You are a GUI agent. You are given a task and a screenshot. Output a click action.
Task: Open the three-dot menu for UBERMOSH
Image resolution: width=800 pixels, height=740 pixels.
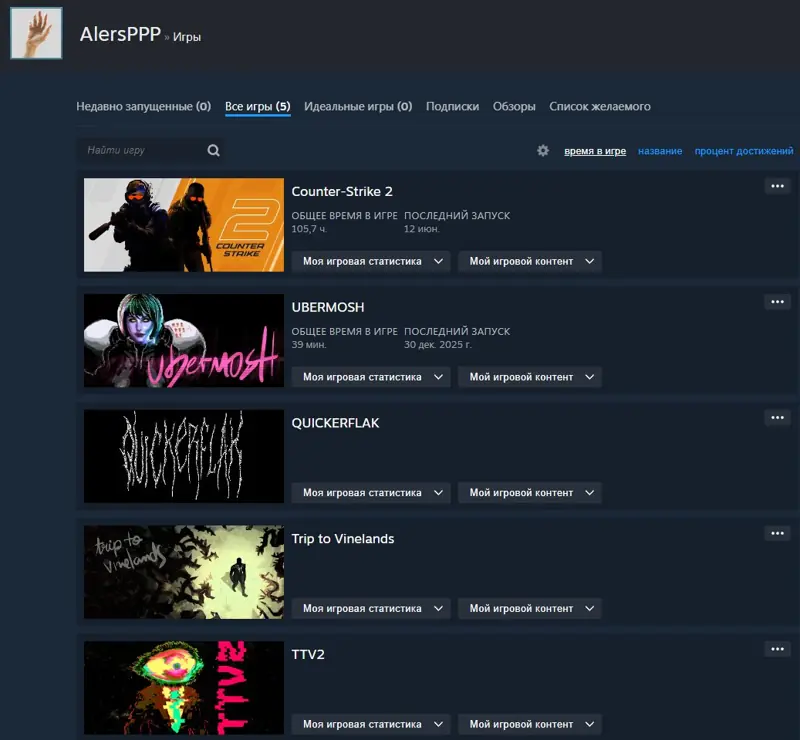point(778,302)
